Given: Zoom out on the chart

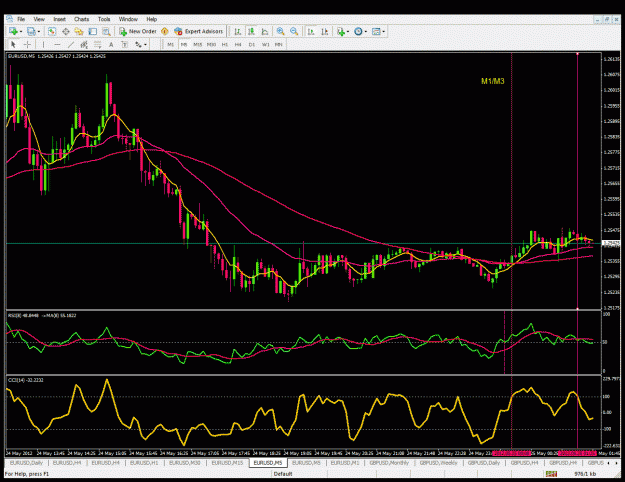Looking at the screenshot, I should click(294, 31).
